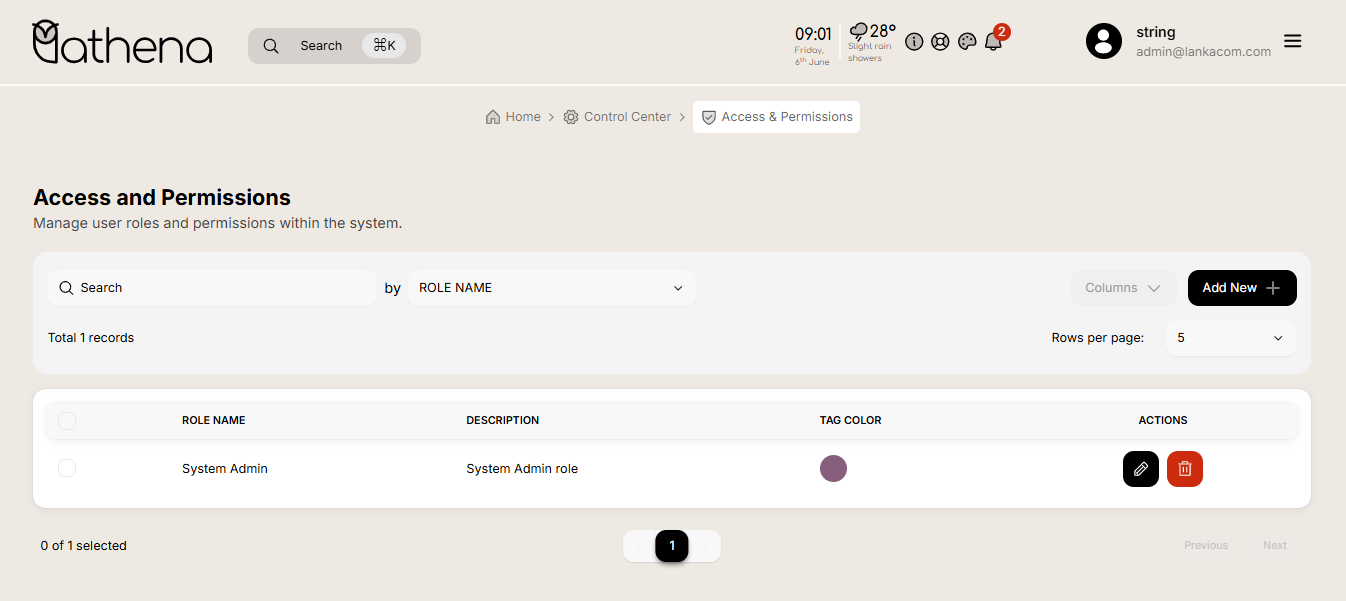This screenshot has width=1346, height=601.
Task: Click the table Search input field
Action: coord(212,288)
